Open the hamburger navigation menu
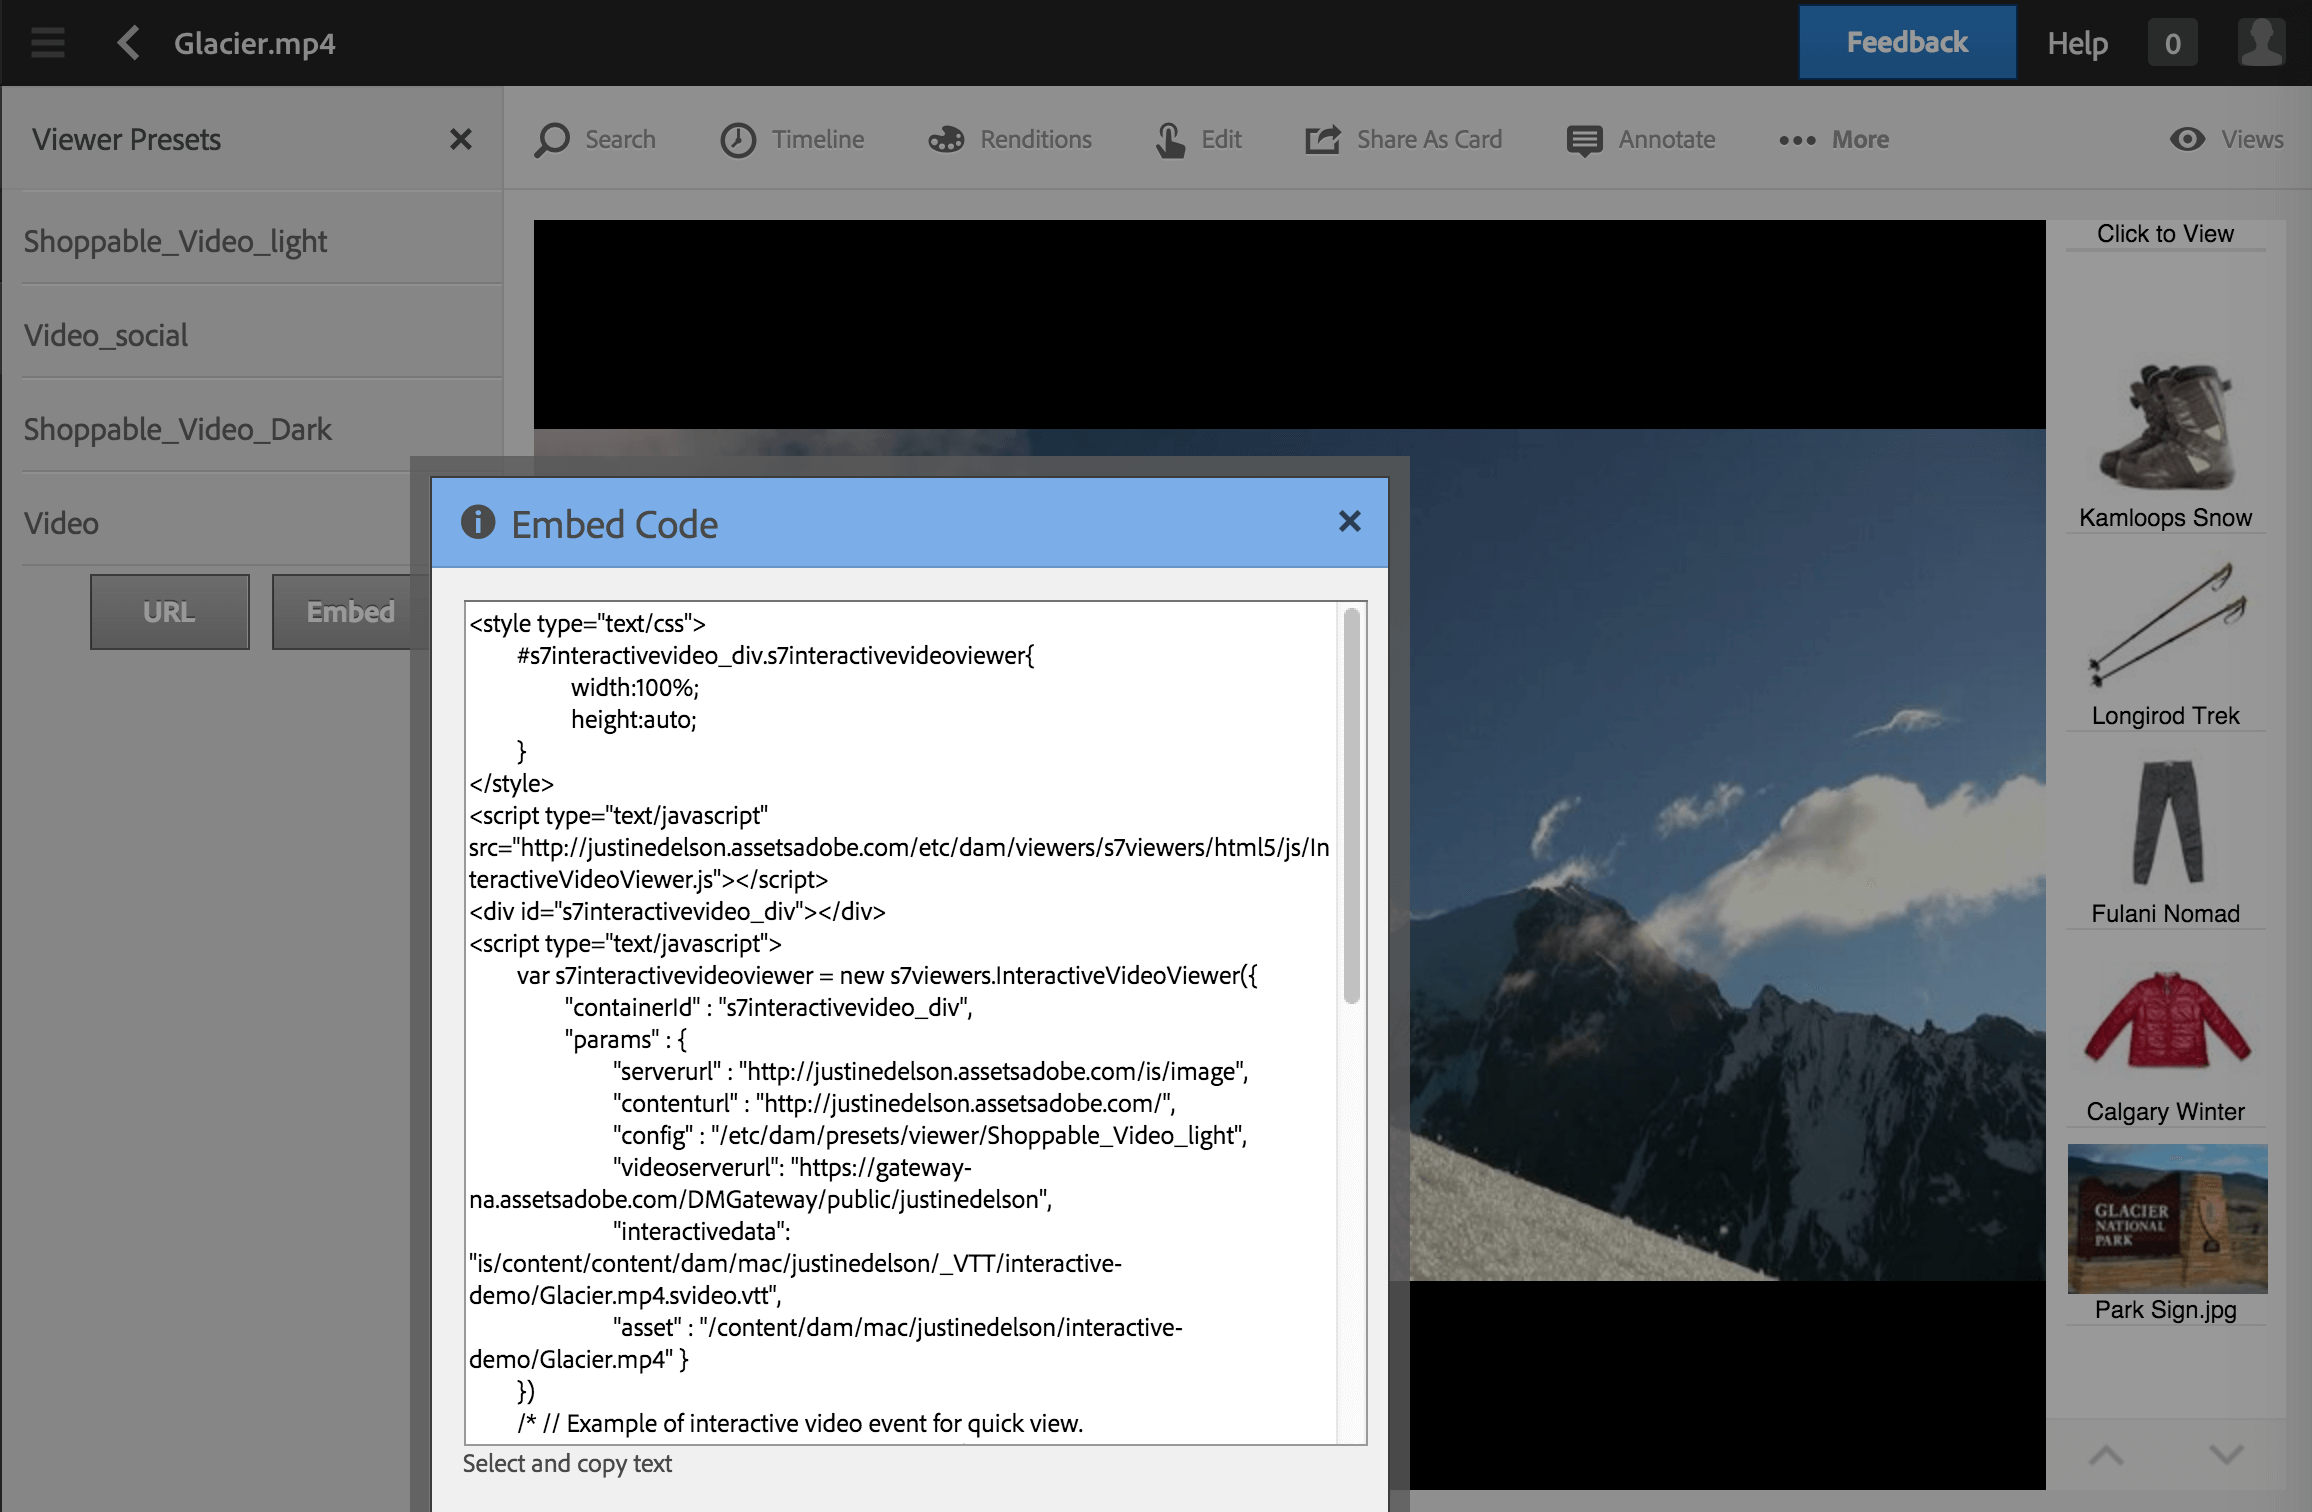The width and height of the screenshot is (2312, 1512). (x=46, y=42)
